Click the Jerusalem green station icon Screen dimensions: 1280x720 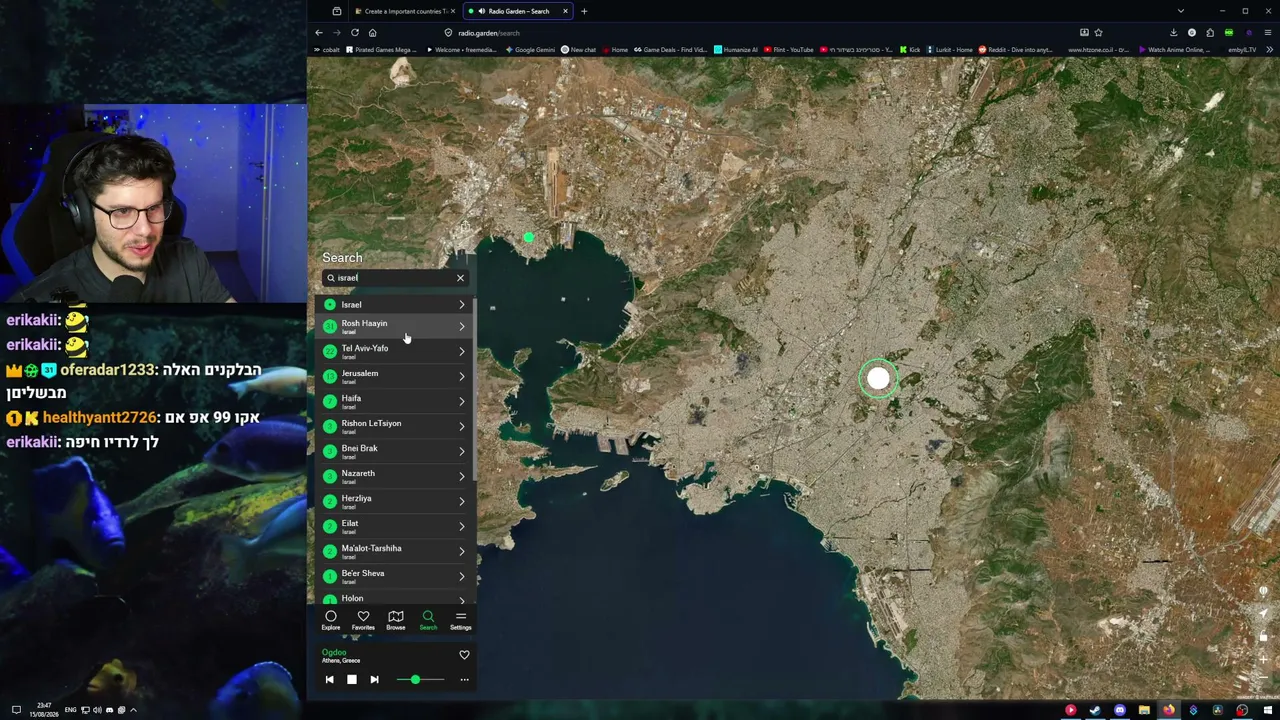tap(330, 376)
